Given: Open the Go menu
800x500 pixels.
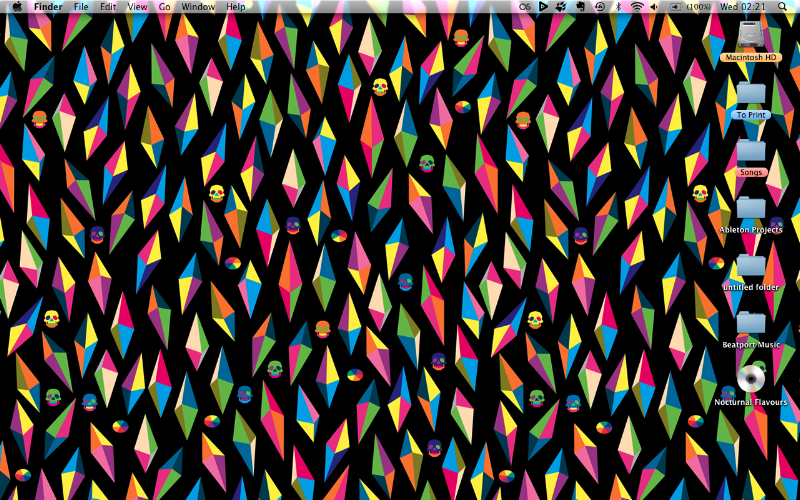Looking at the screenshot, I should (164, 7).
